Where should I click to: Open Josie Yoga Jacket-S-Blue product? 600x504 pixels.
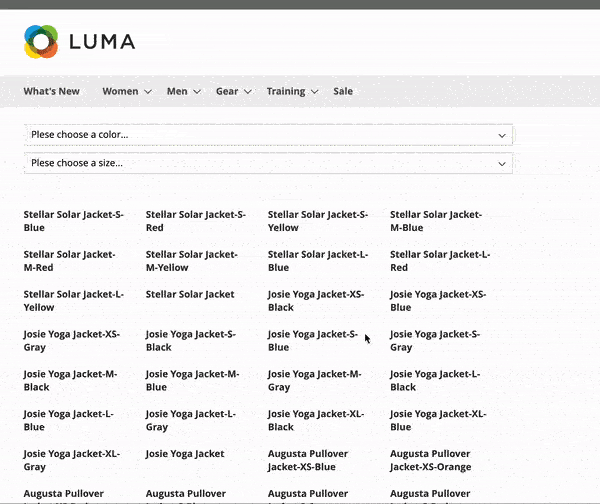(x=313, y=341)
